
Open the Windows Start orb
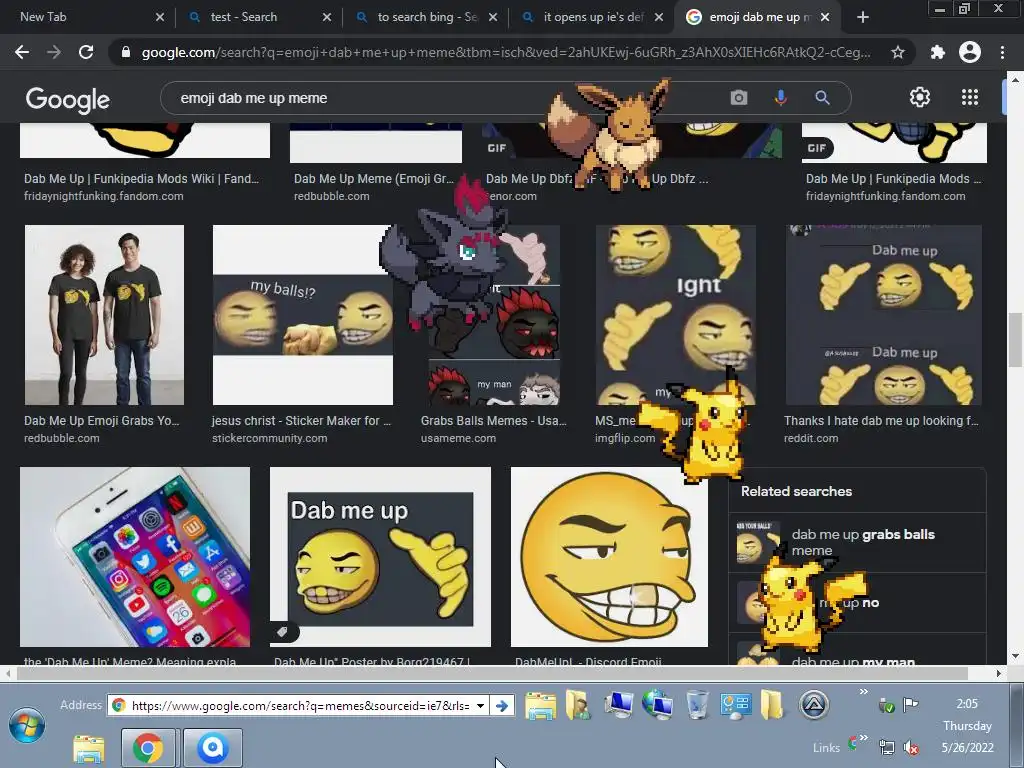tap(27, 725)
